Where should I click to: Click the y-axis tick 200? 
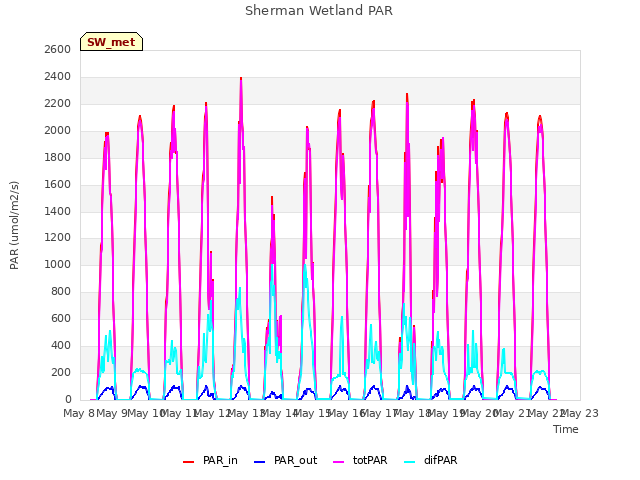coord(61,372)
